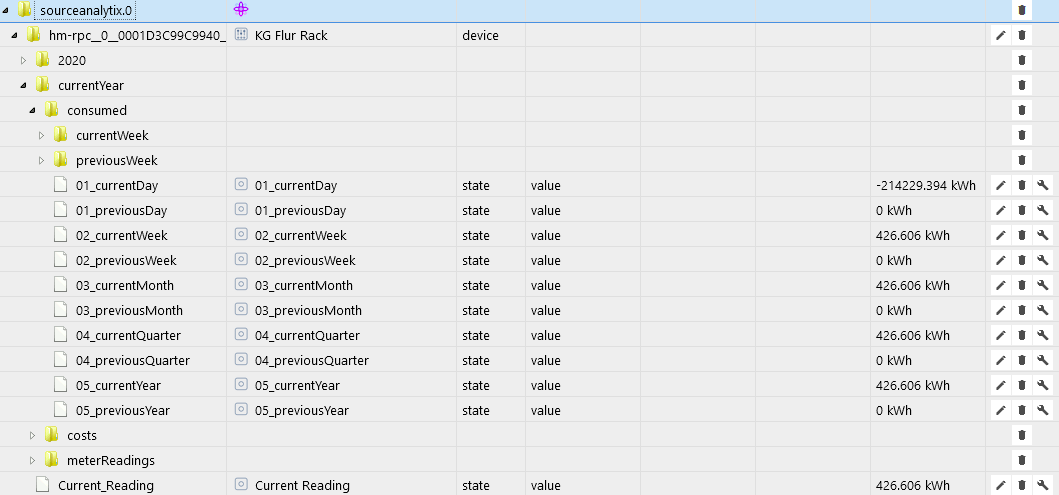Open custom settings wrench for 04_currentQuarter

tap(1042, 335)
